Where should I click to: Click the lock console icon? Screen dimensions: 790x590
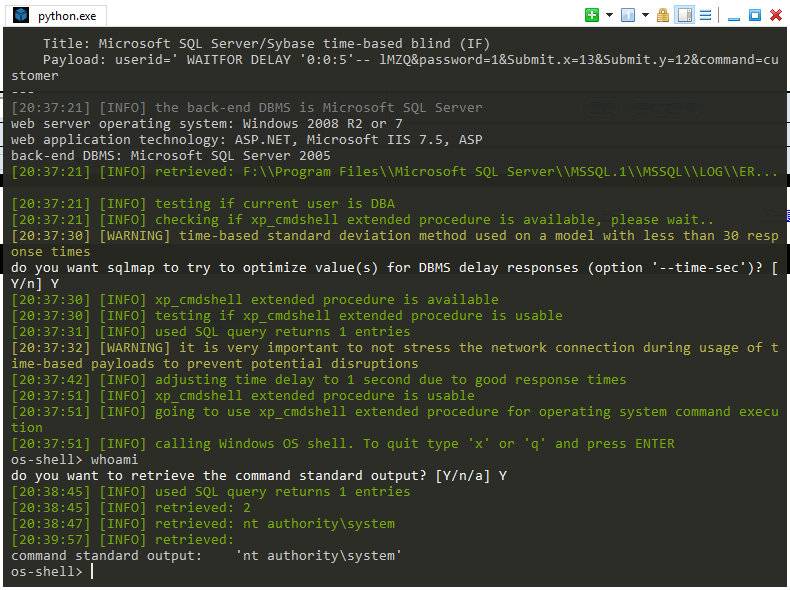point(663,15)
